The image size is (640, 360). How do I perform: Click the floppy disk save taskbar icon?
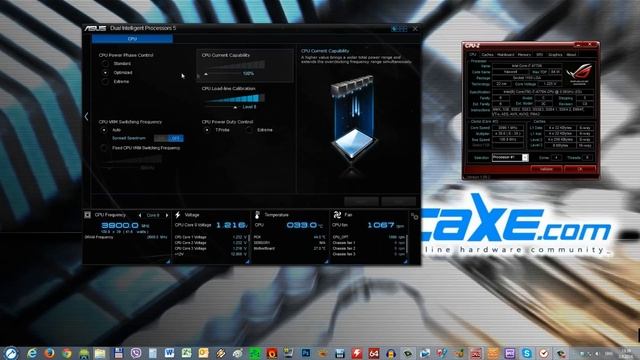coord(118,353)
